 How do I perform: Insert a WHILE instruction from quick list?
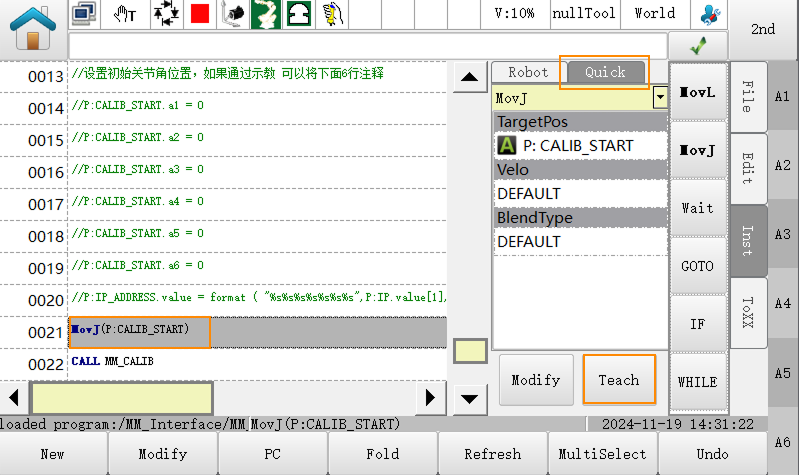pyautogui.click(x=697, y=382)
